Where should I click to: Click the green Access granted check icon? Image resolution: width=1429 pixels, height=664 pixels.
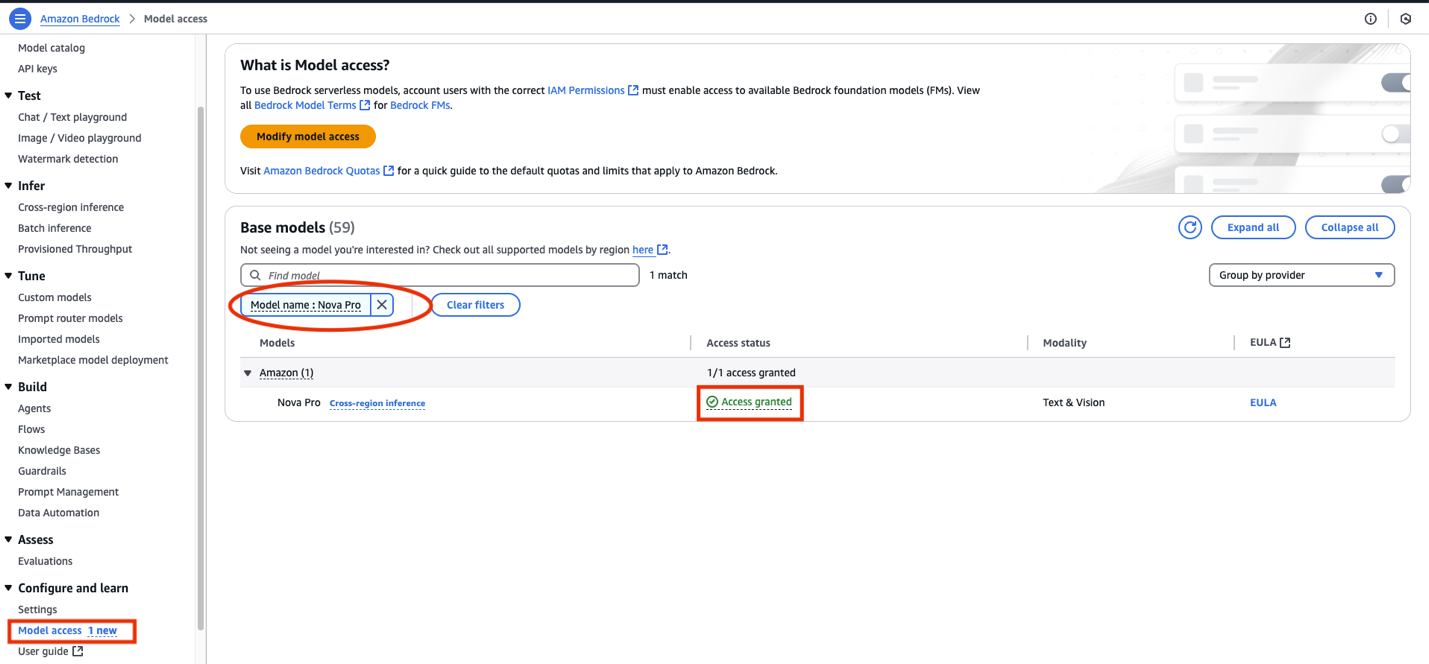712,402
